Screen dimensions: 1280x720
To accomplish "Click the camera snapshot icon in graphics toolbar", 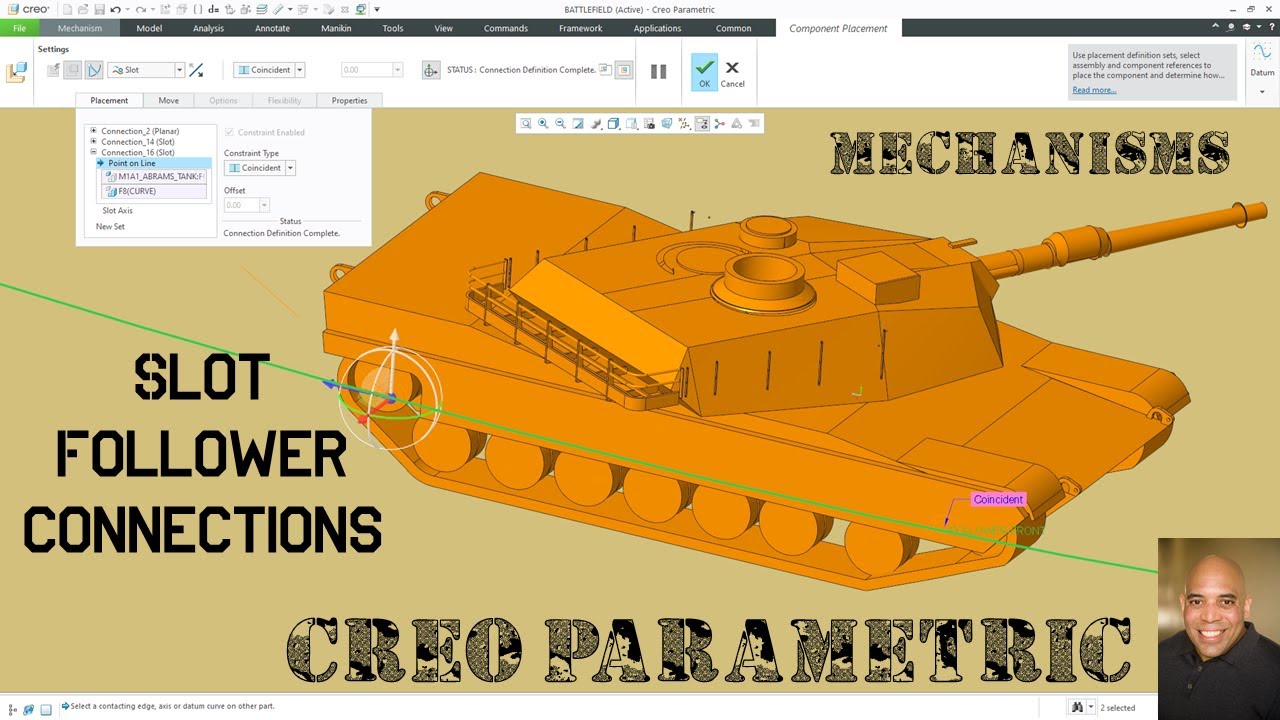I will pyautogui.click(x=649, y=124).
